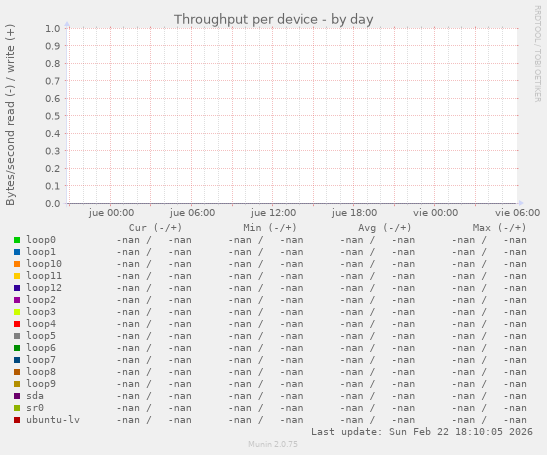547x455 pixels.
Task: Click the vie 00:00 time axis label
Action: (x=435, y=213)
